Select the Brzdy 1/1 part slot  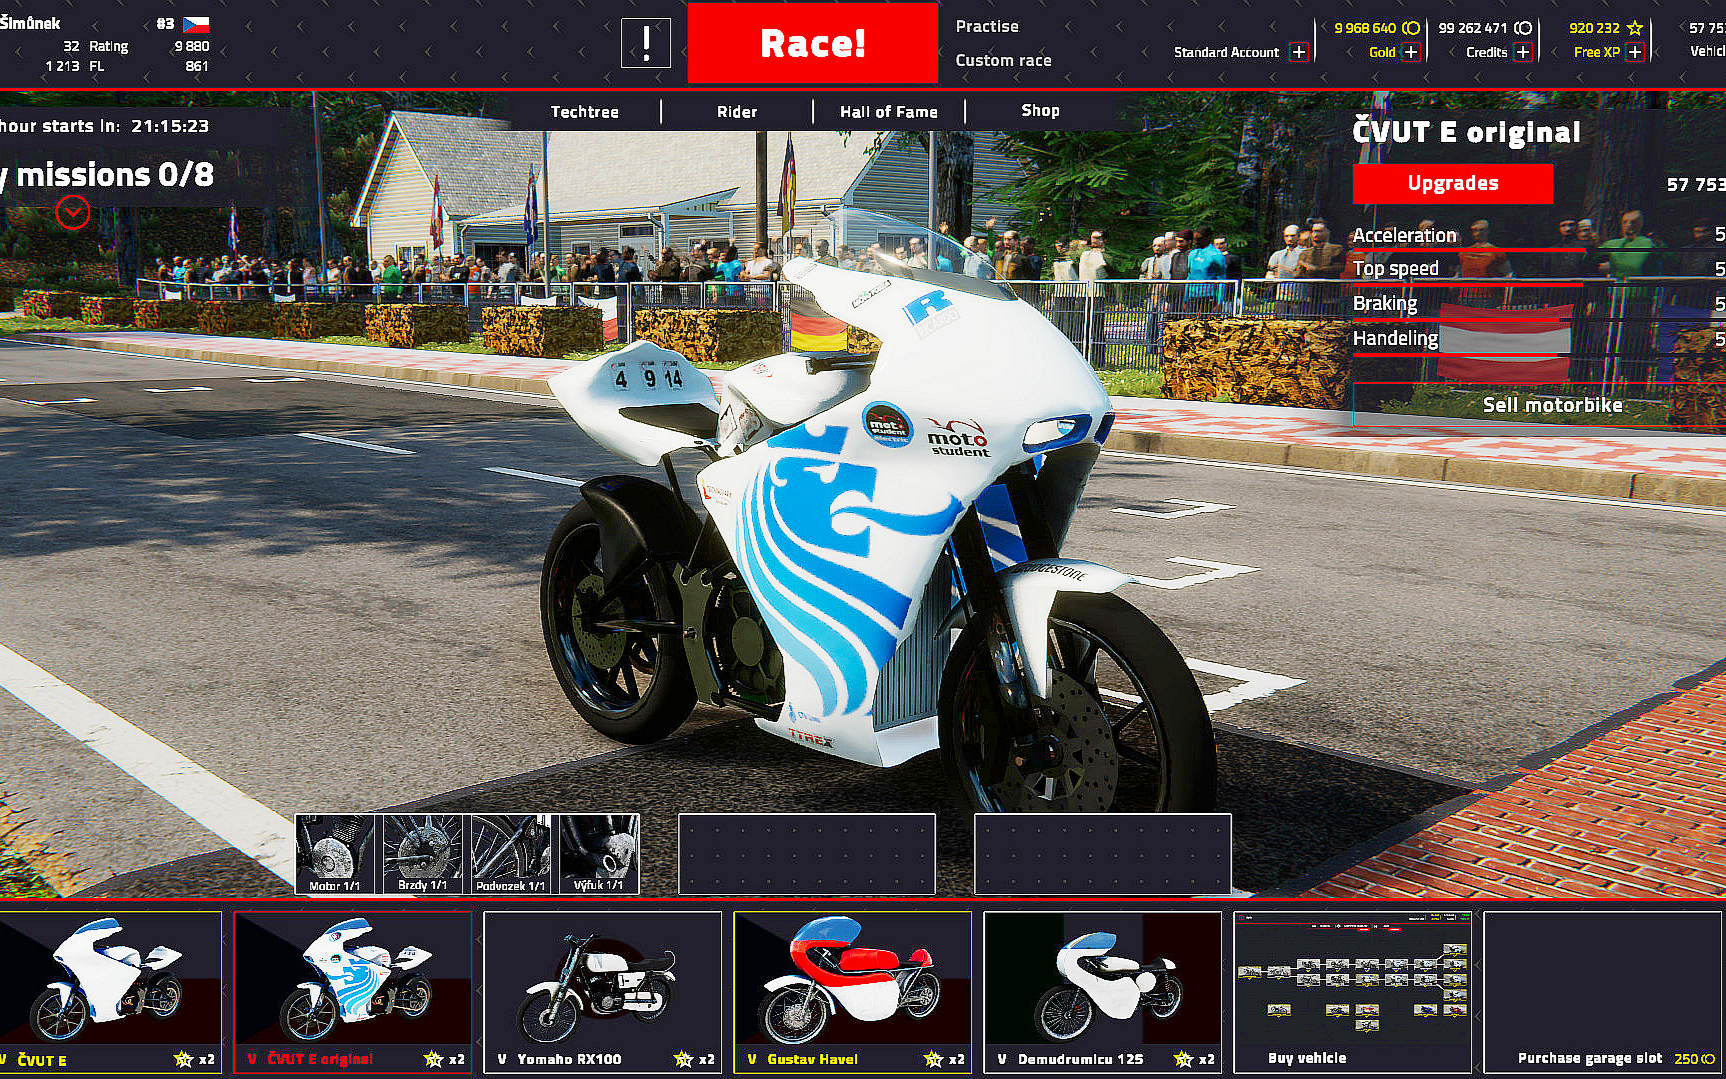pyautogui.click(x=422, y=854)
